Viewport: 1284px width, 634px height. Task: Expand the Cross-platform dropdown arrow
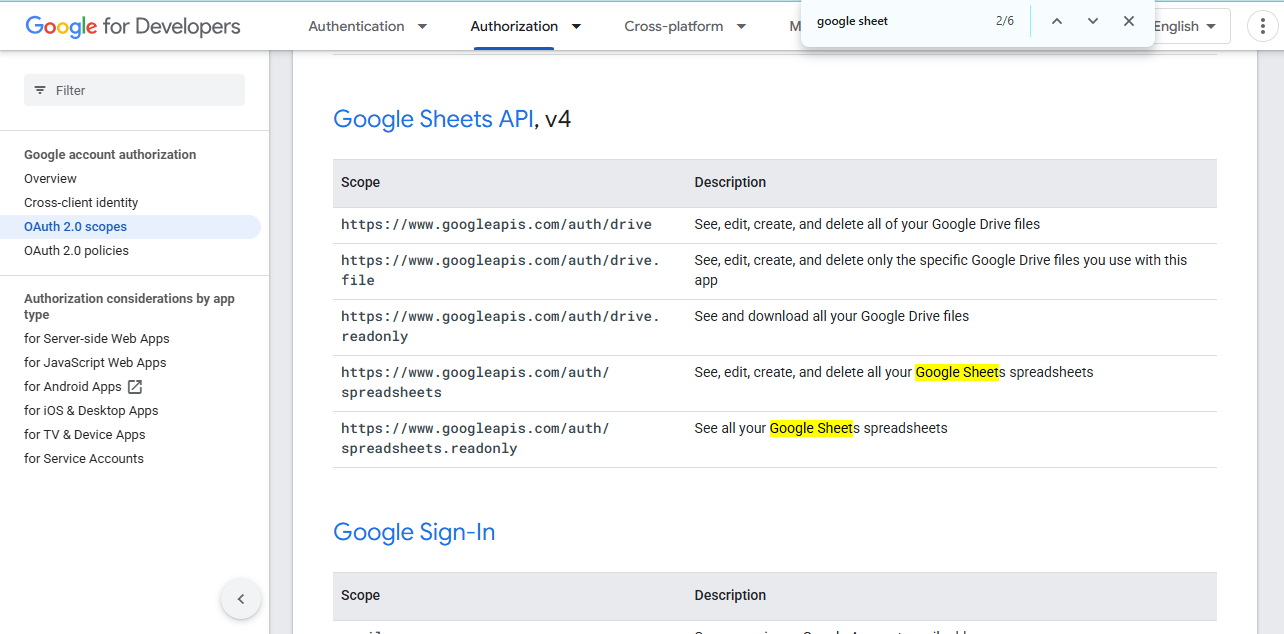point(741,26)
